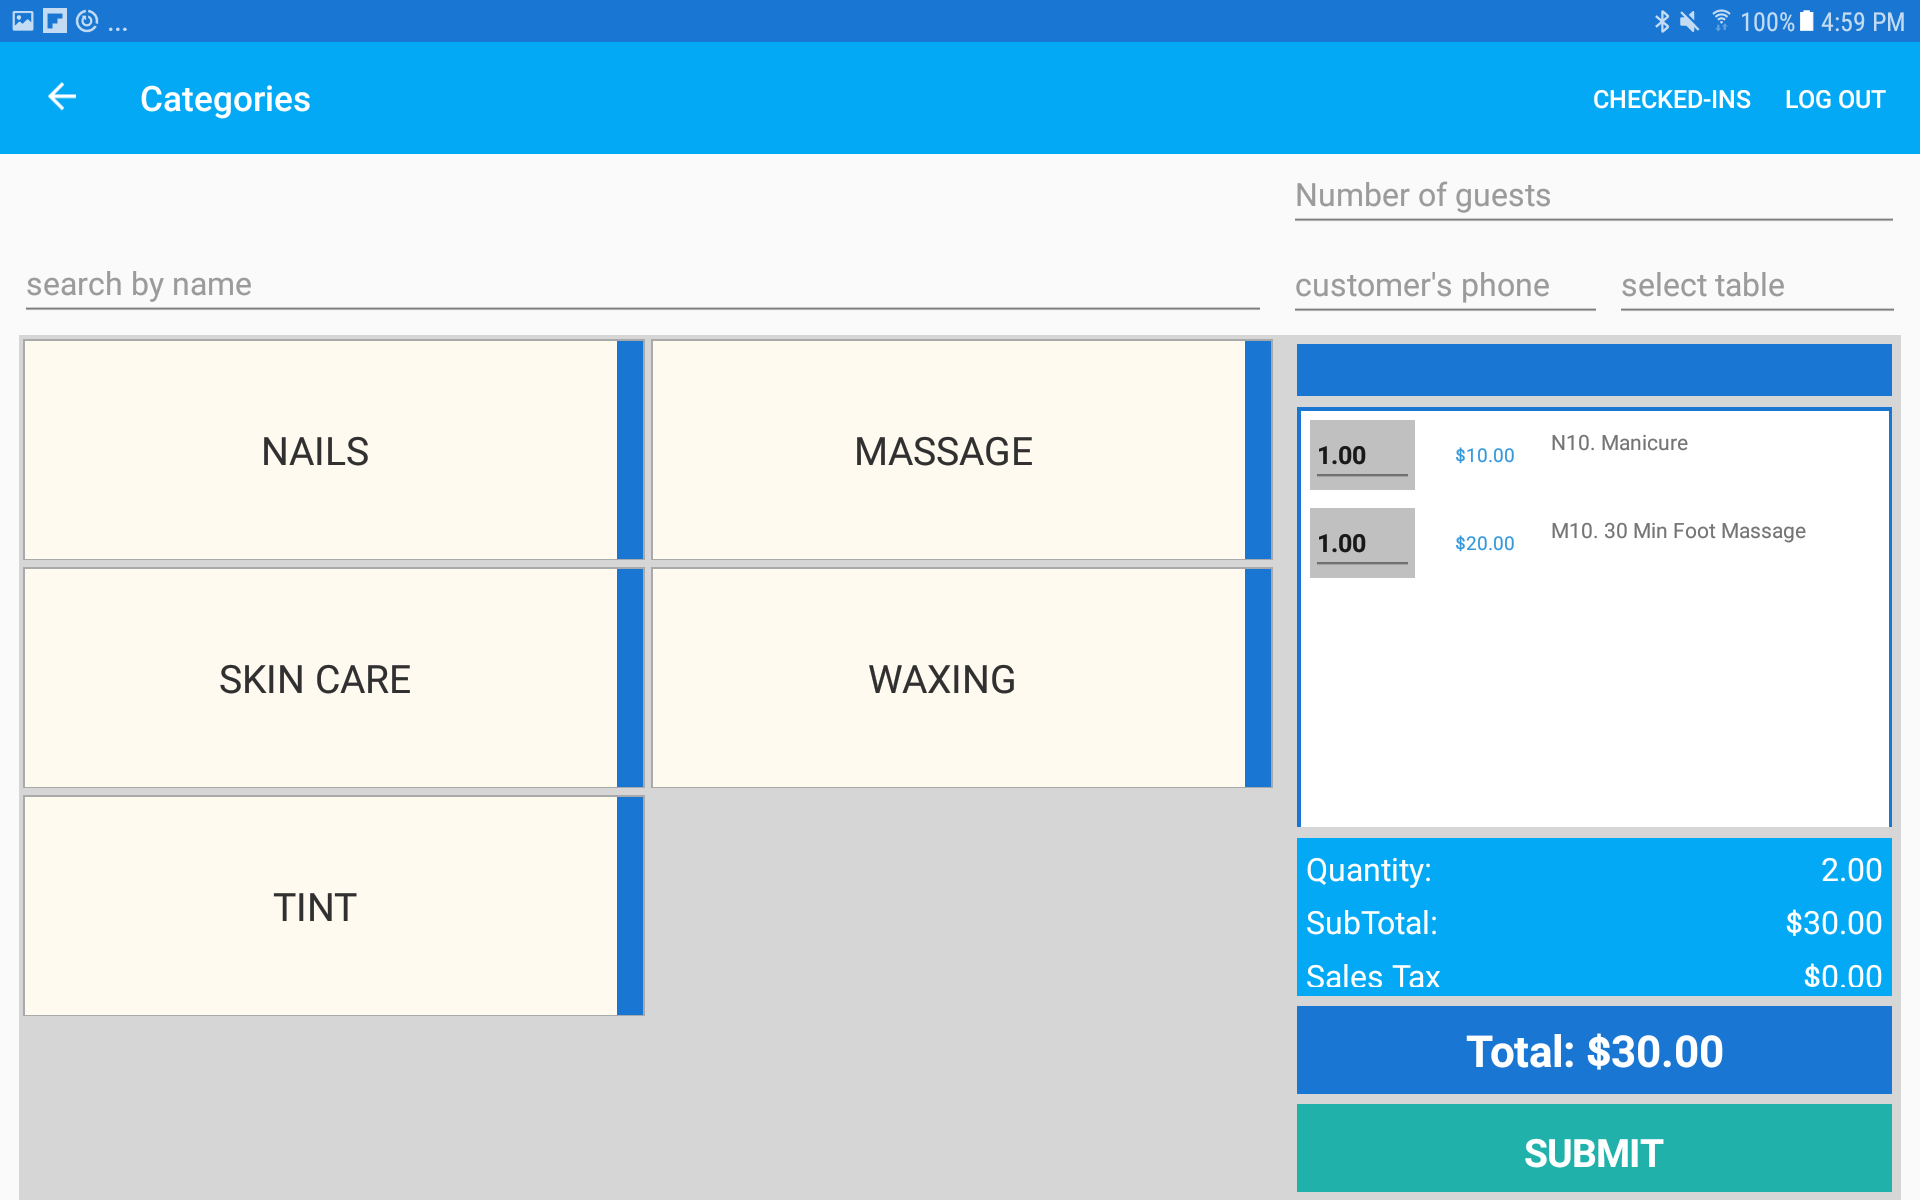1920x1200 pixels.
Task: Tap the battery indicator in status bar
Action: [x=1806, y=20]
